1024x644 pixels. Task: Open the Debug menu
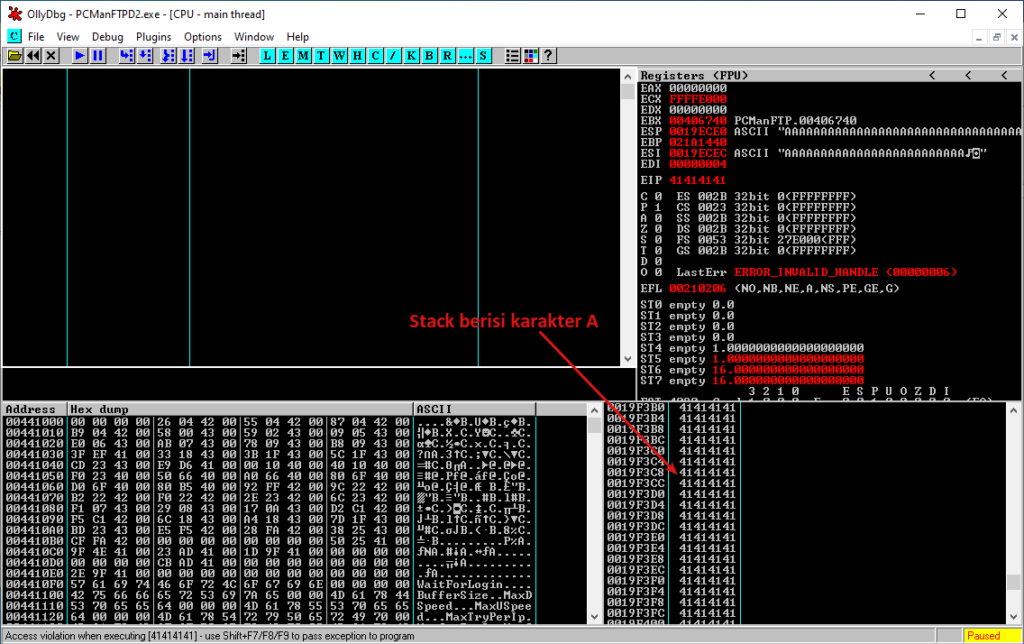[107, 36]
